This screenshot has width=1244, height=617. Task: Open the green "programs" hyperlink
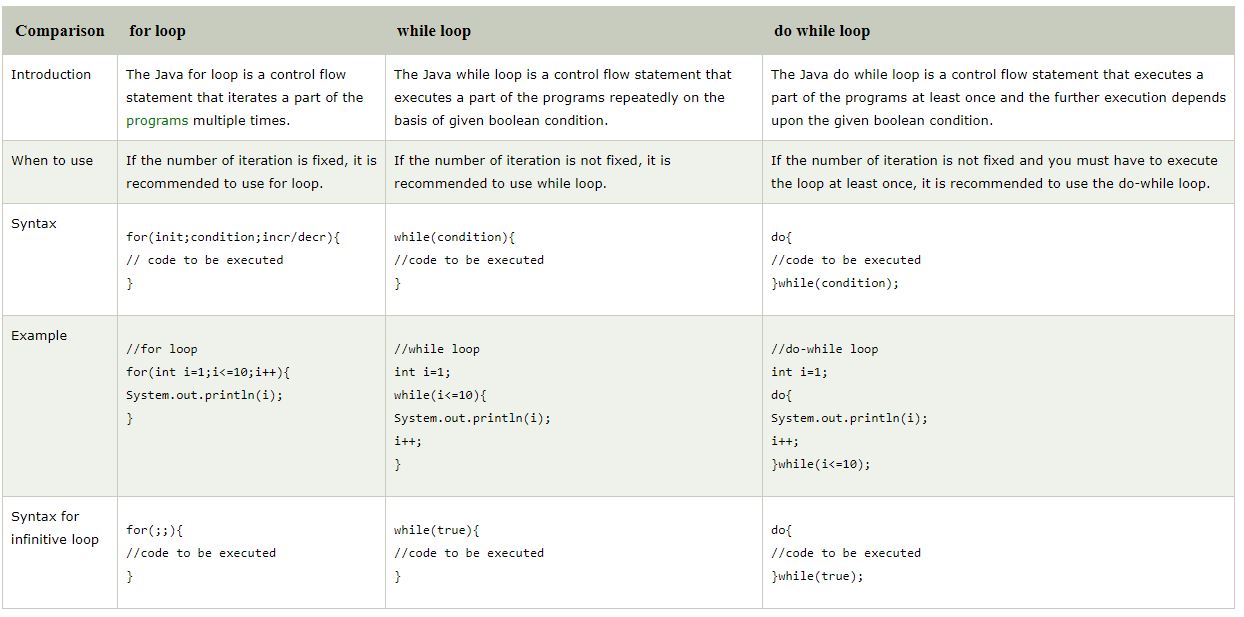click(x=157, y=120)
